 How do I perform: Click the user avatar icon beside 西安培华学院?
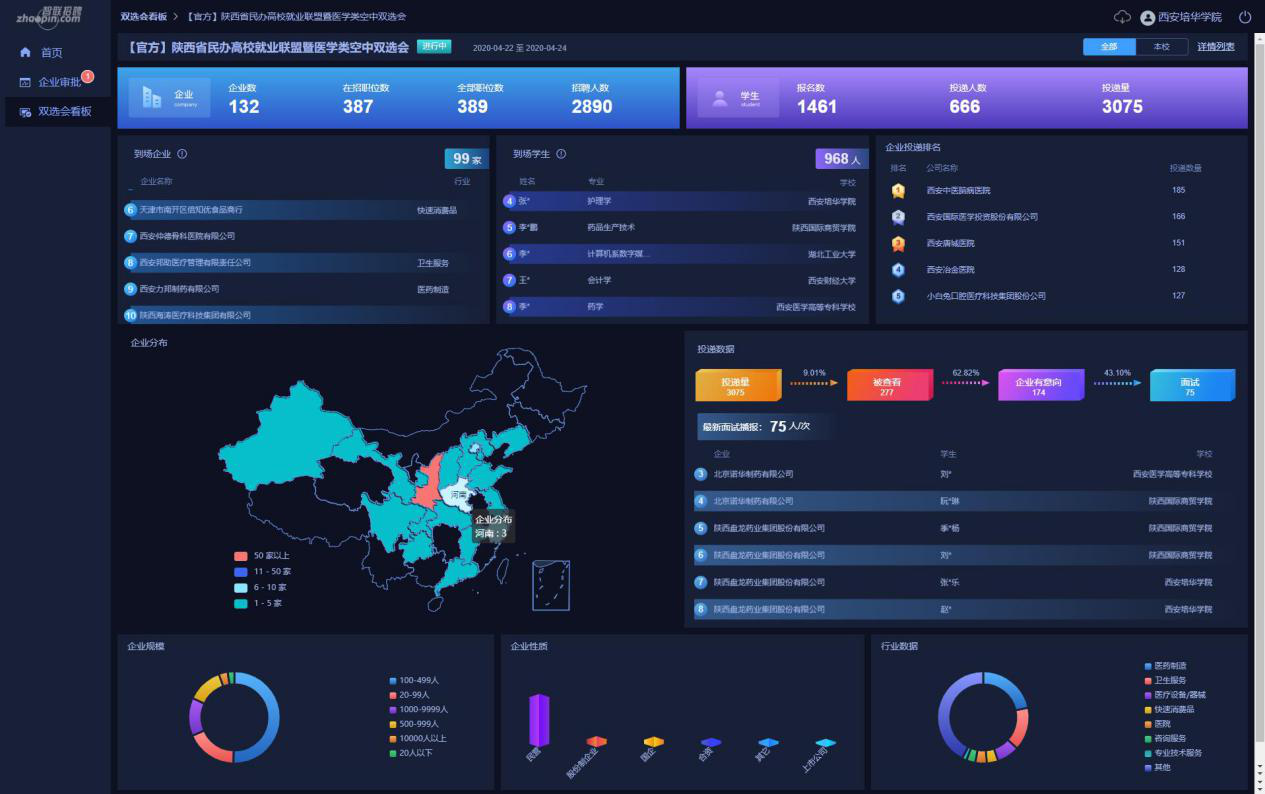click(1147, 17)
